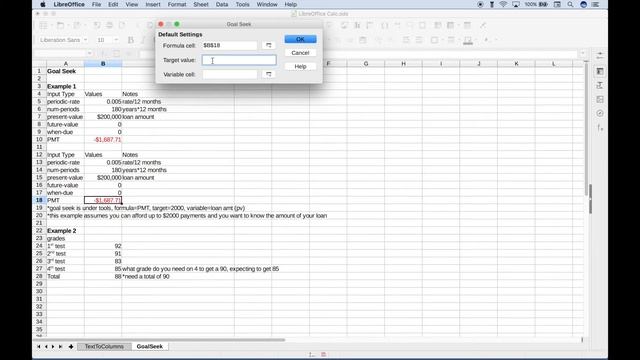Jump to first sheet tab arrow
Viewport: 640px width, 360px height.
pyautogui.click(x=39, y=347)
